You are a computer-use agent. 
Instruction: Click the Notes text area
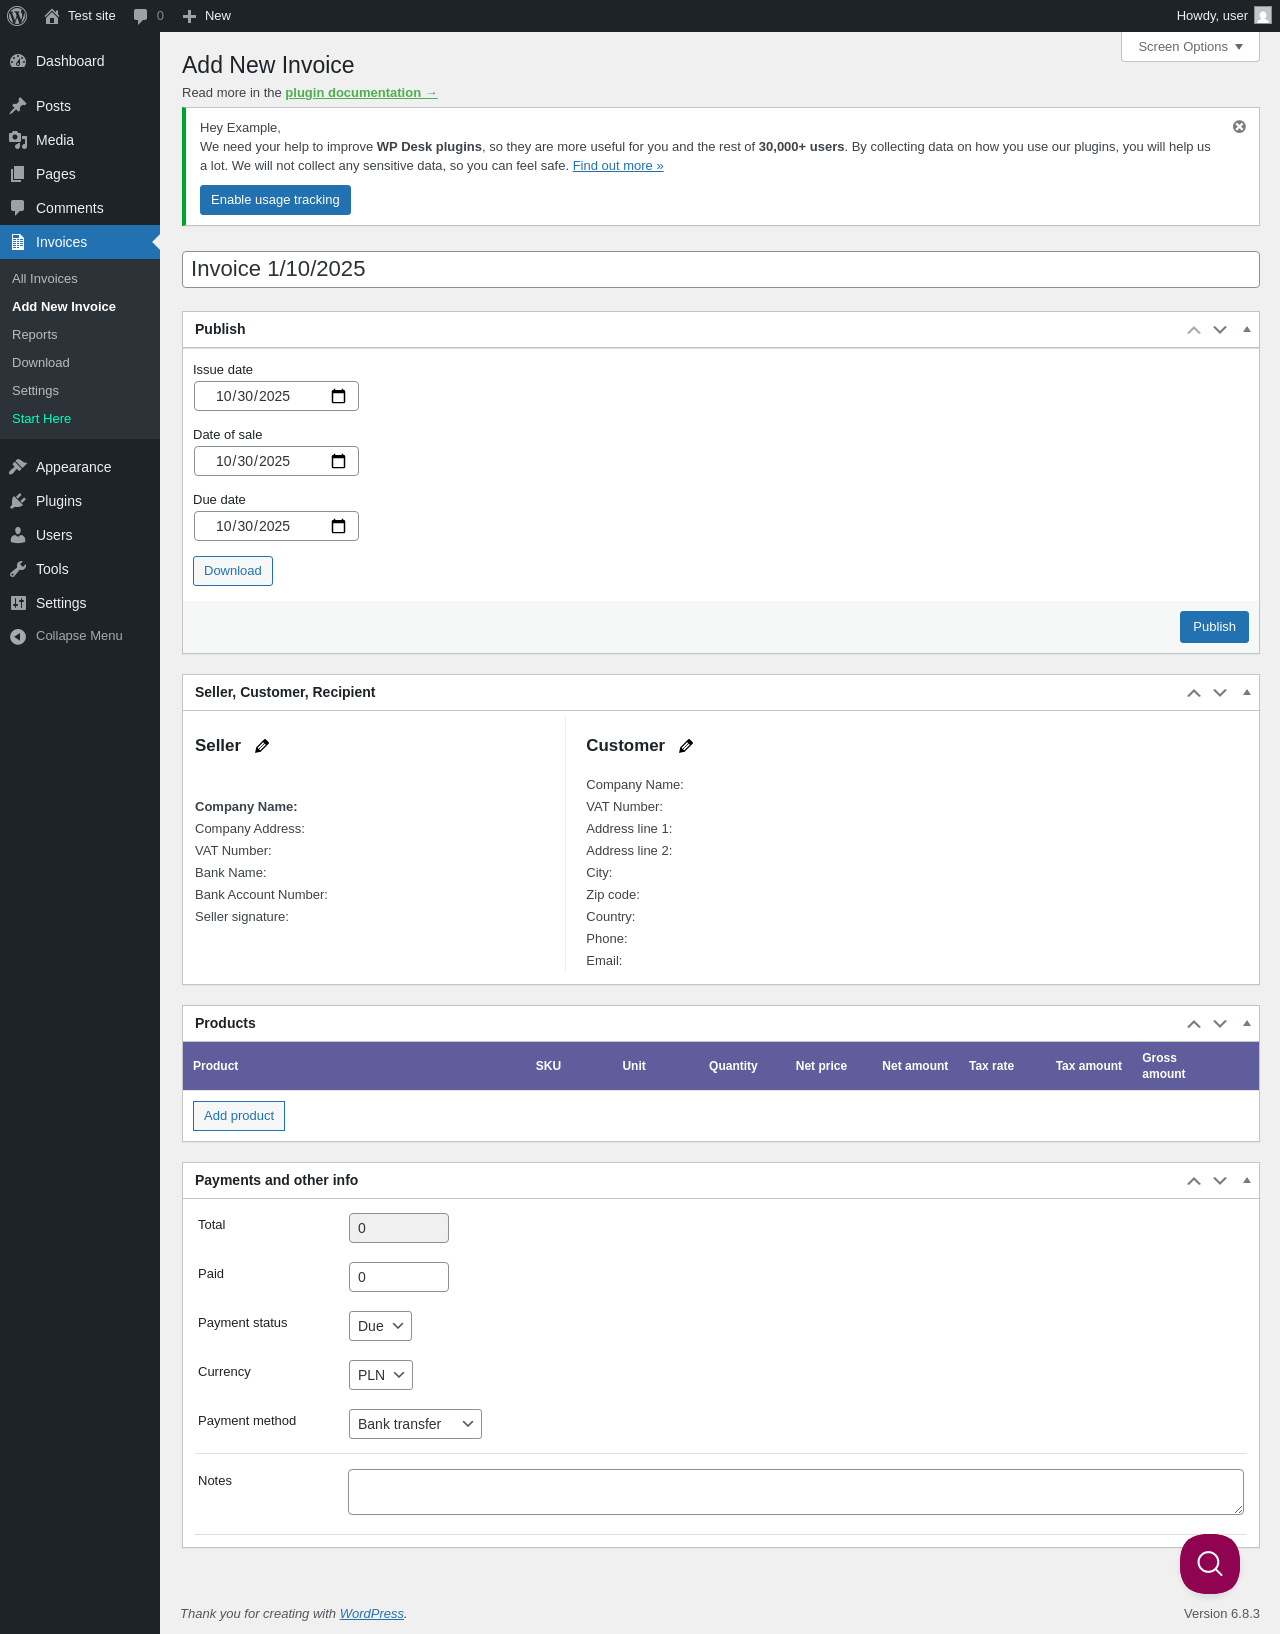pos(796,1492)
